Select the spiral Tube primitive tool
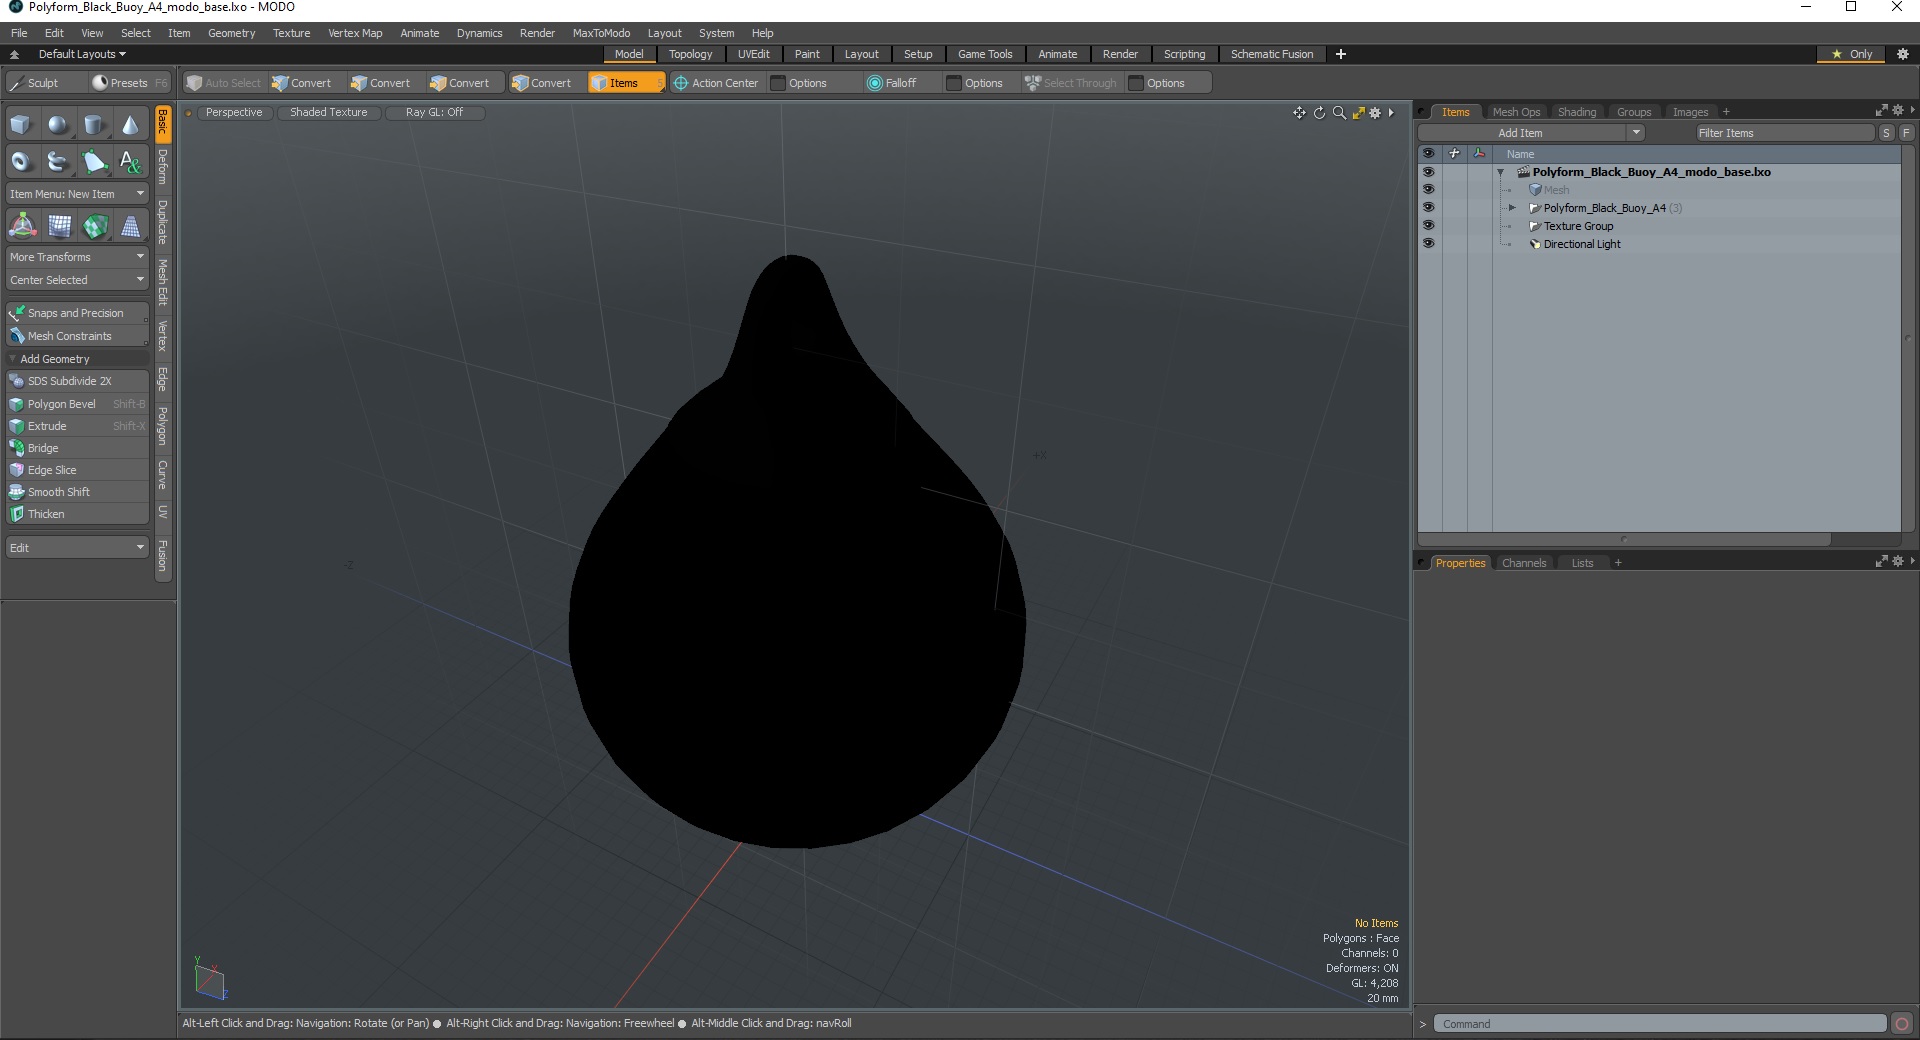Viewport: 1920px width, 1040px height. coord(58,161)
